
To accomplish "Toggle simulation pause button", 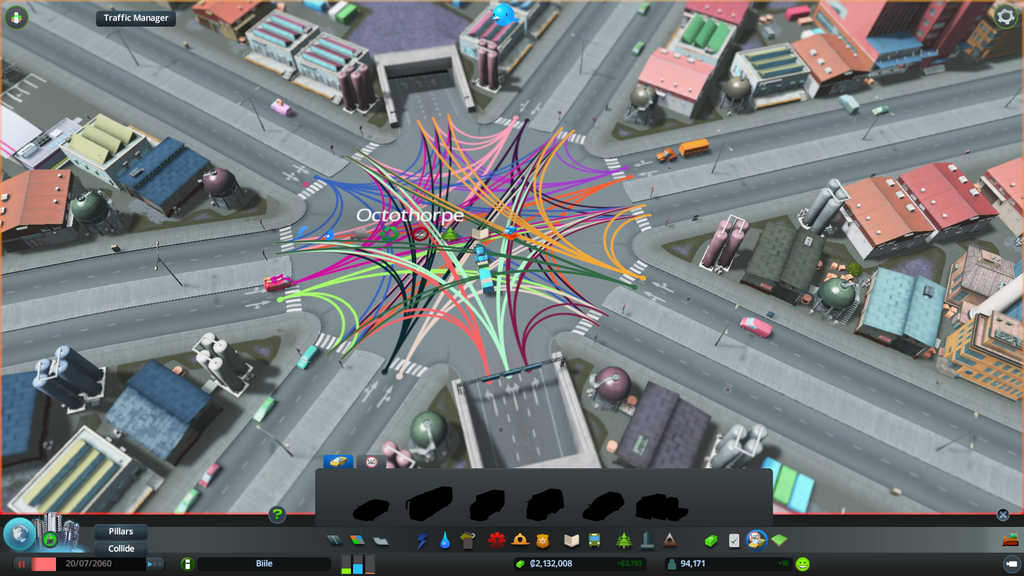I will coord(21,564).
